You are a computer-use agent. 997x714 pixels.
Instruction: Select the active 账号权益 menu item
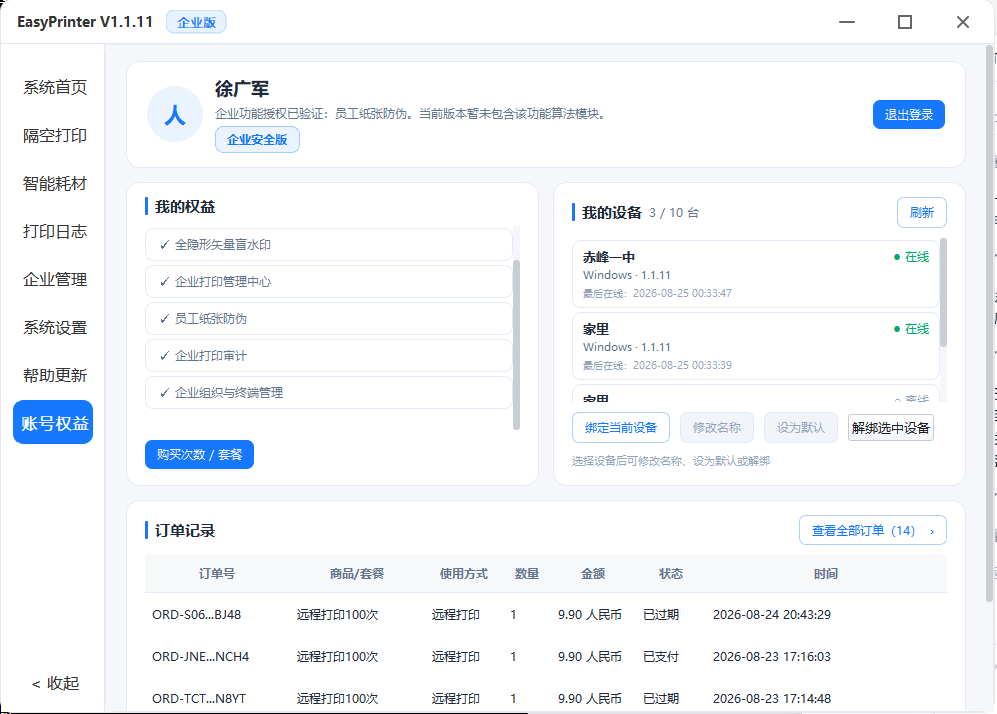pos(53,422)
